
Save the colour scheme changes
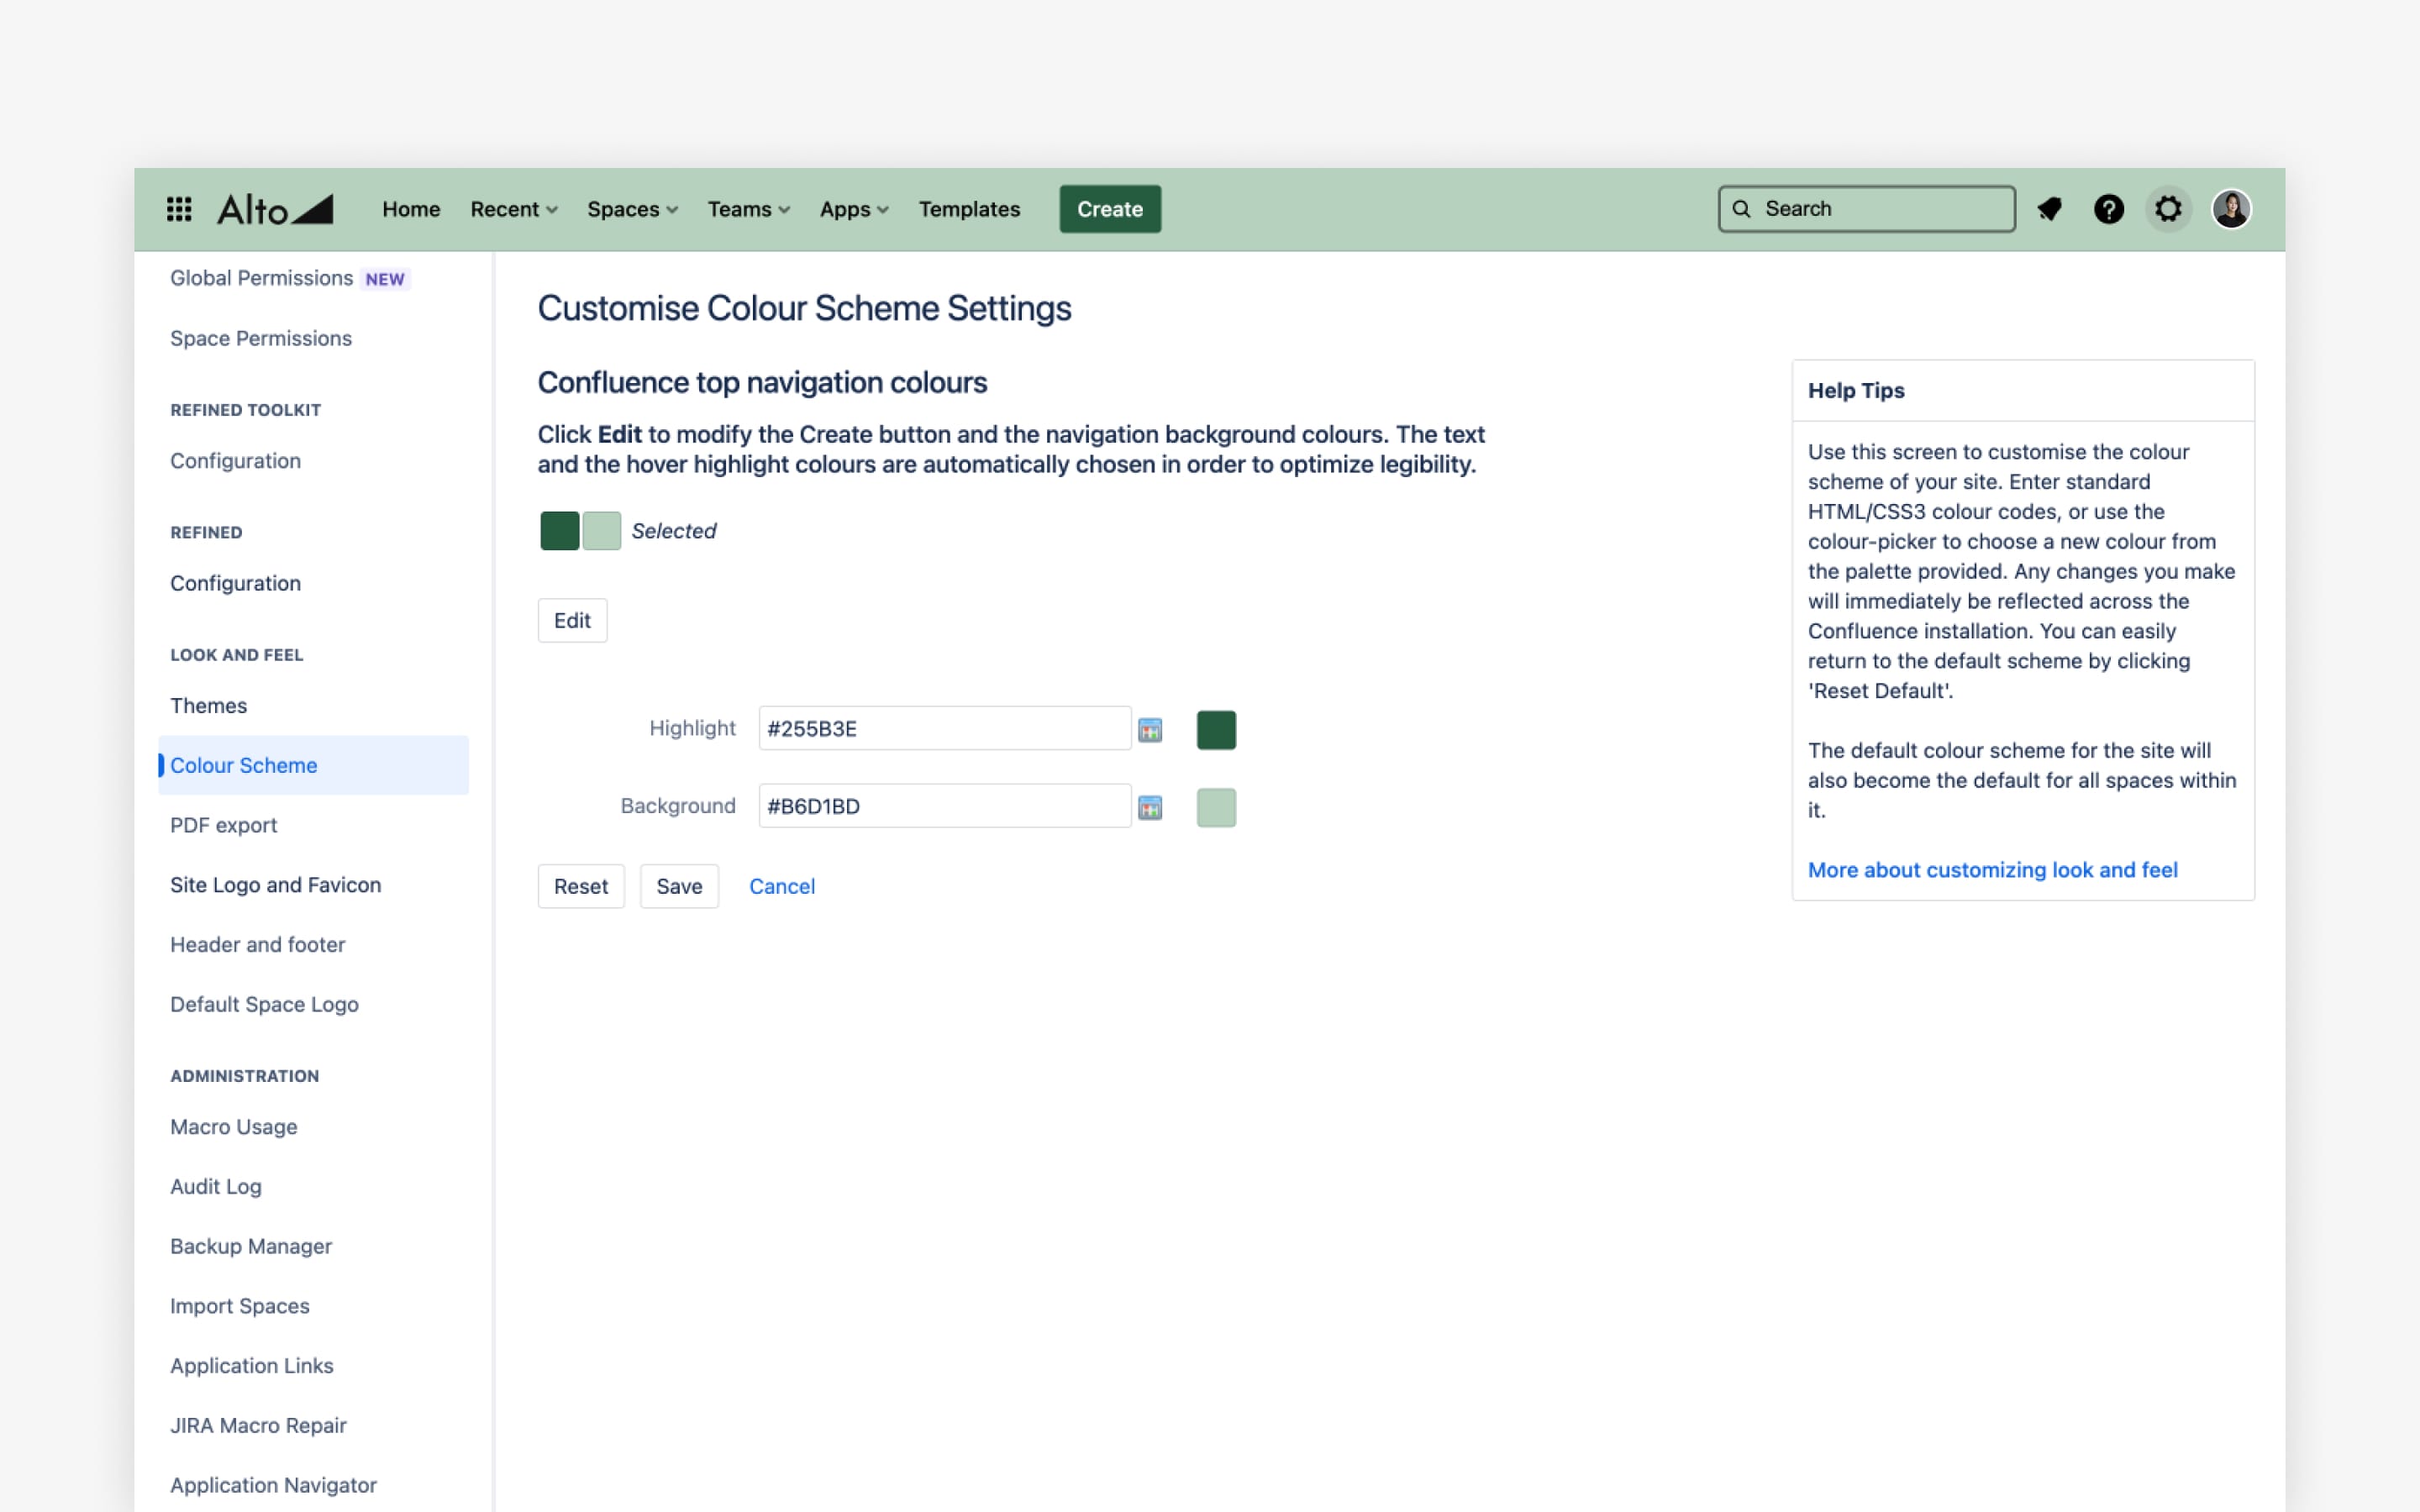pyautogui.click(x=679, y=886)
